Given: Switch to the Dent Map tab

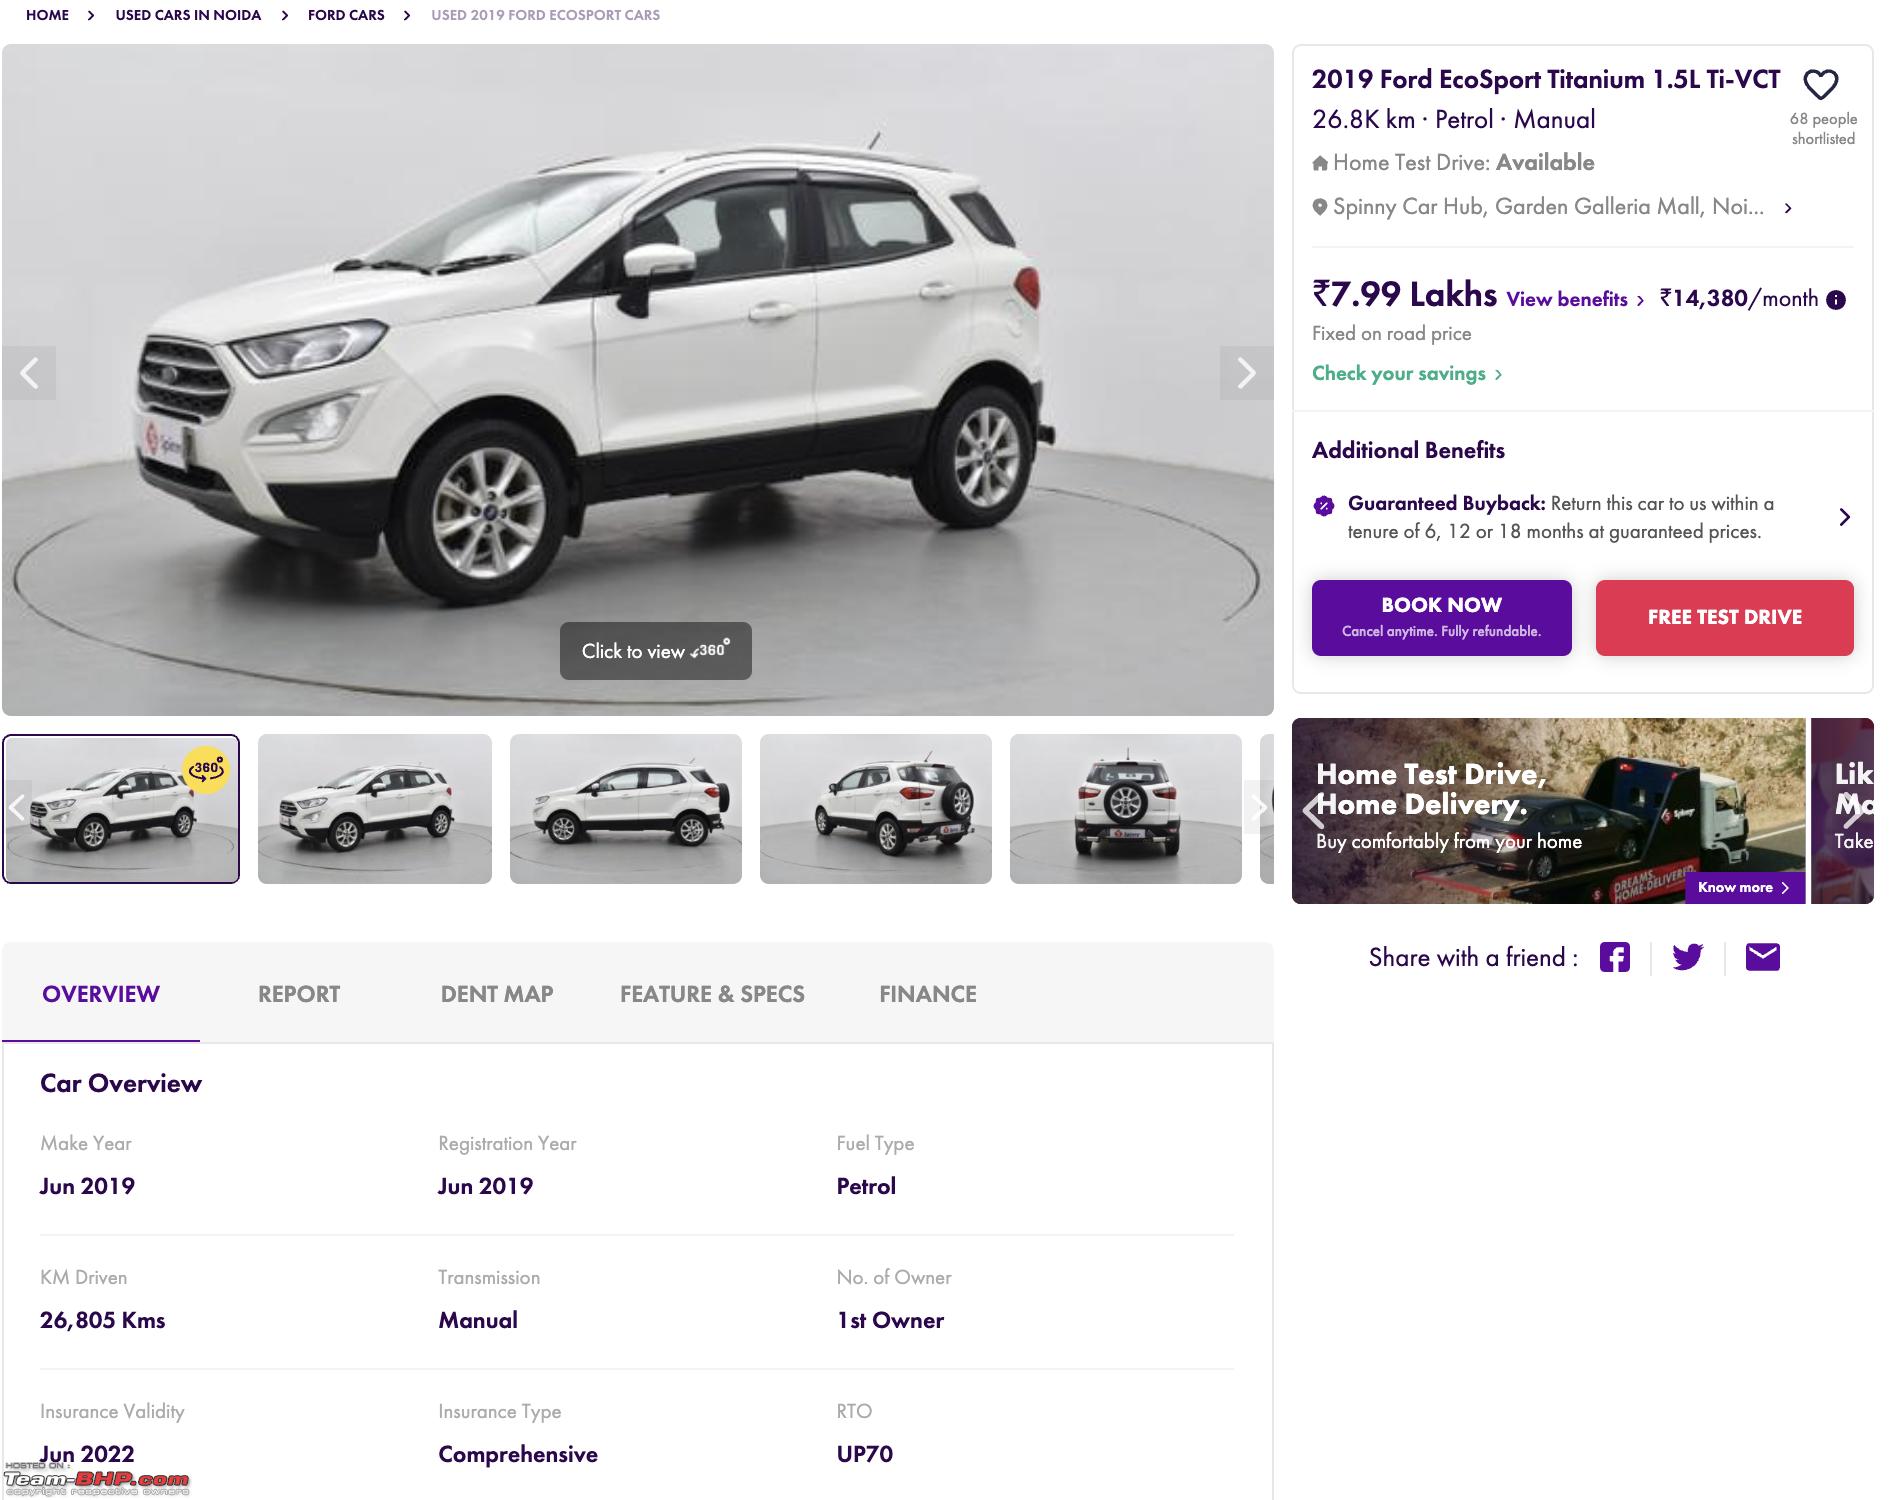Looking at the screenshot, I should coord(497,994).
